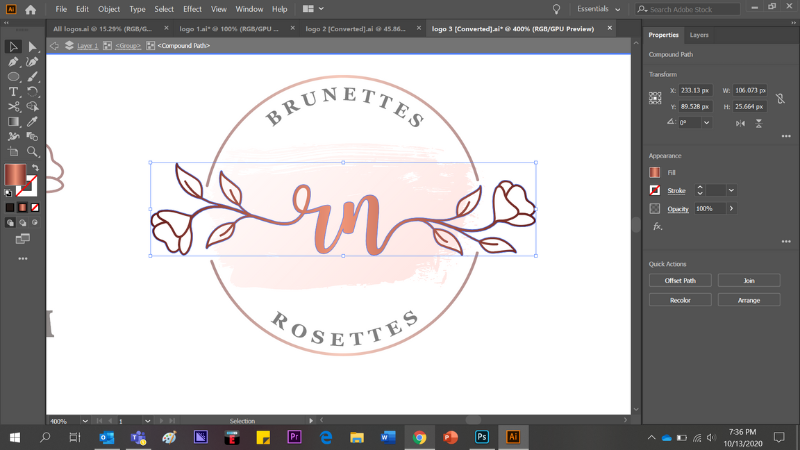
Task: Switch to the Layers panel tab
Action: 700,35
